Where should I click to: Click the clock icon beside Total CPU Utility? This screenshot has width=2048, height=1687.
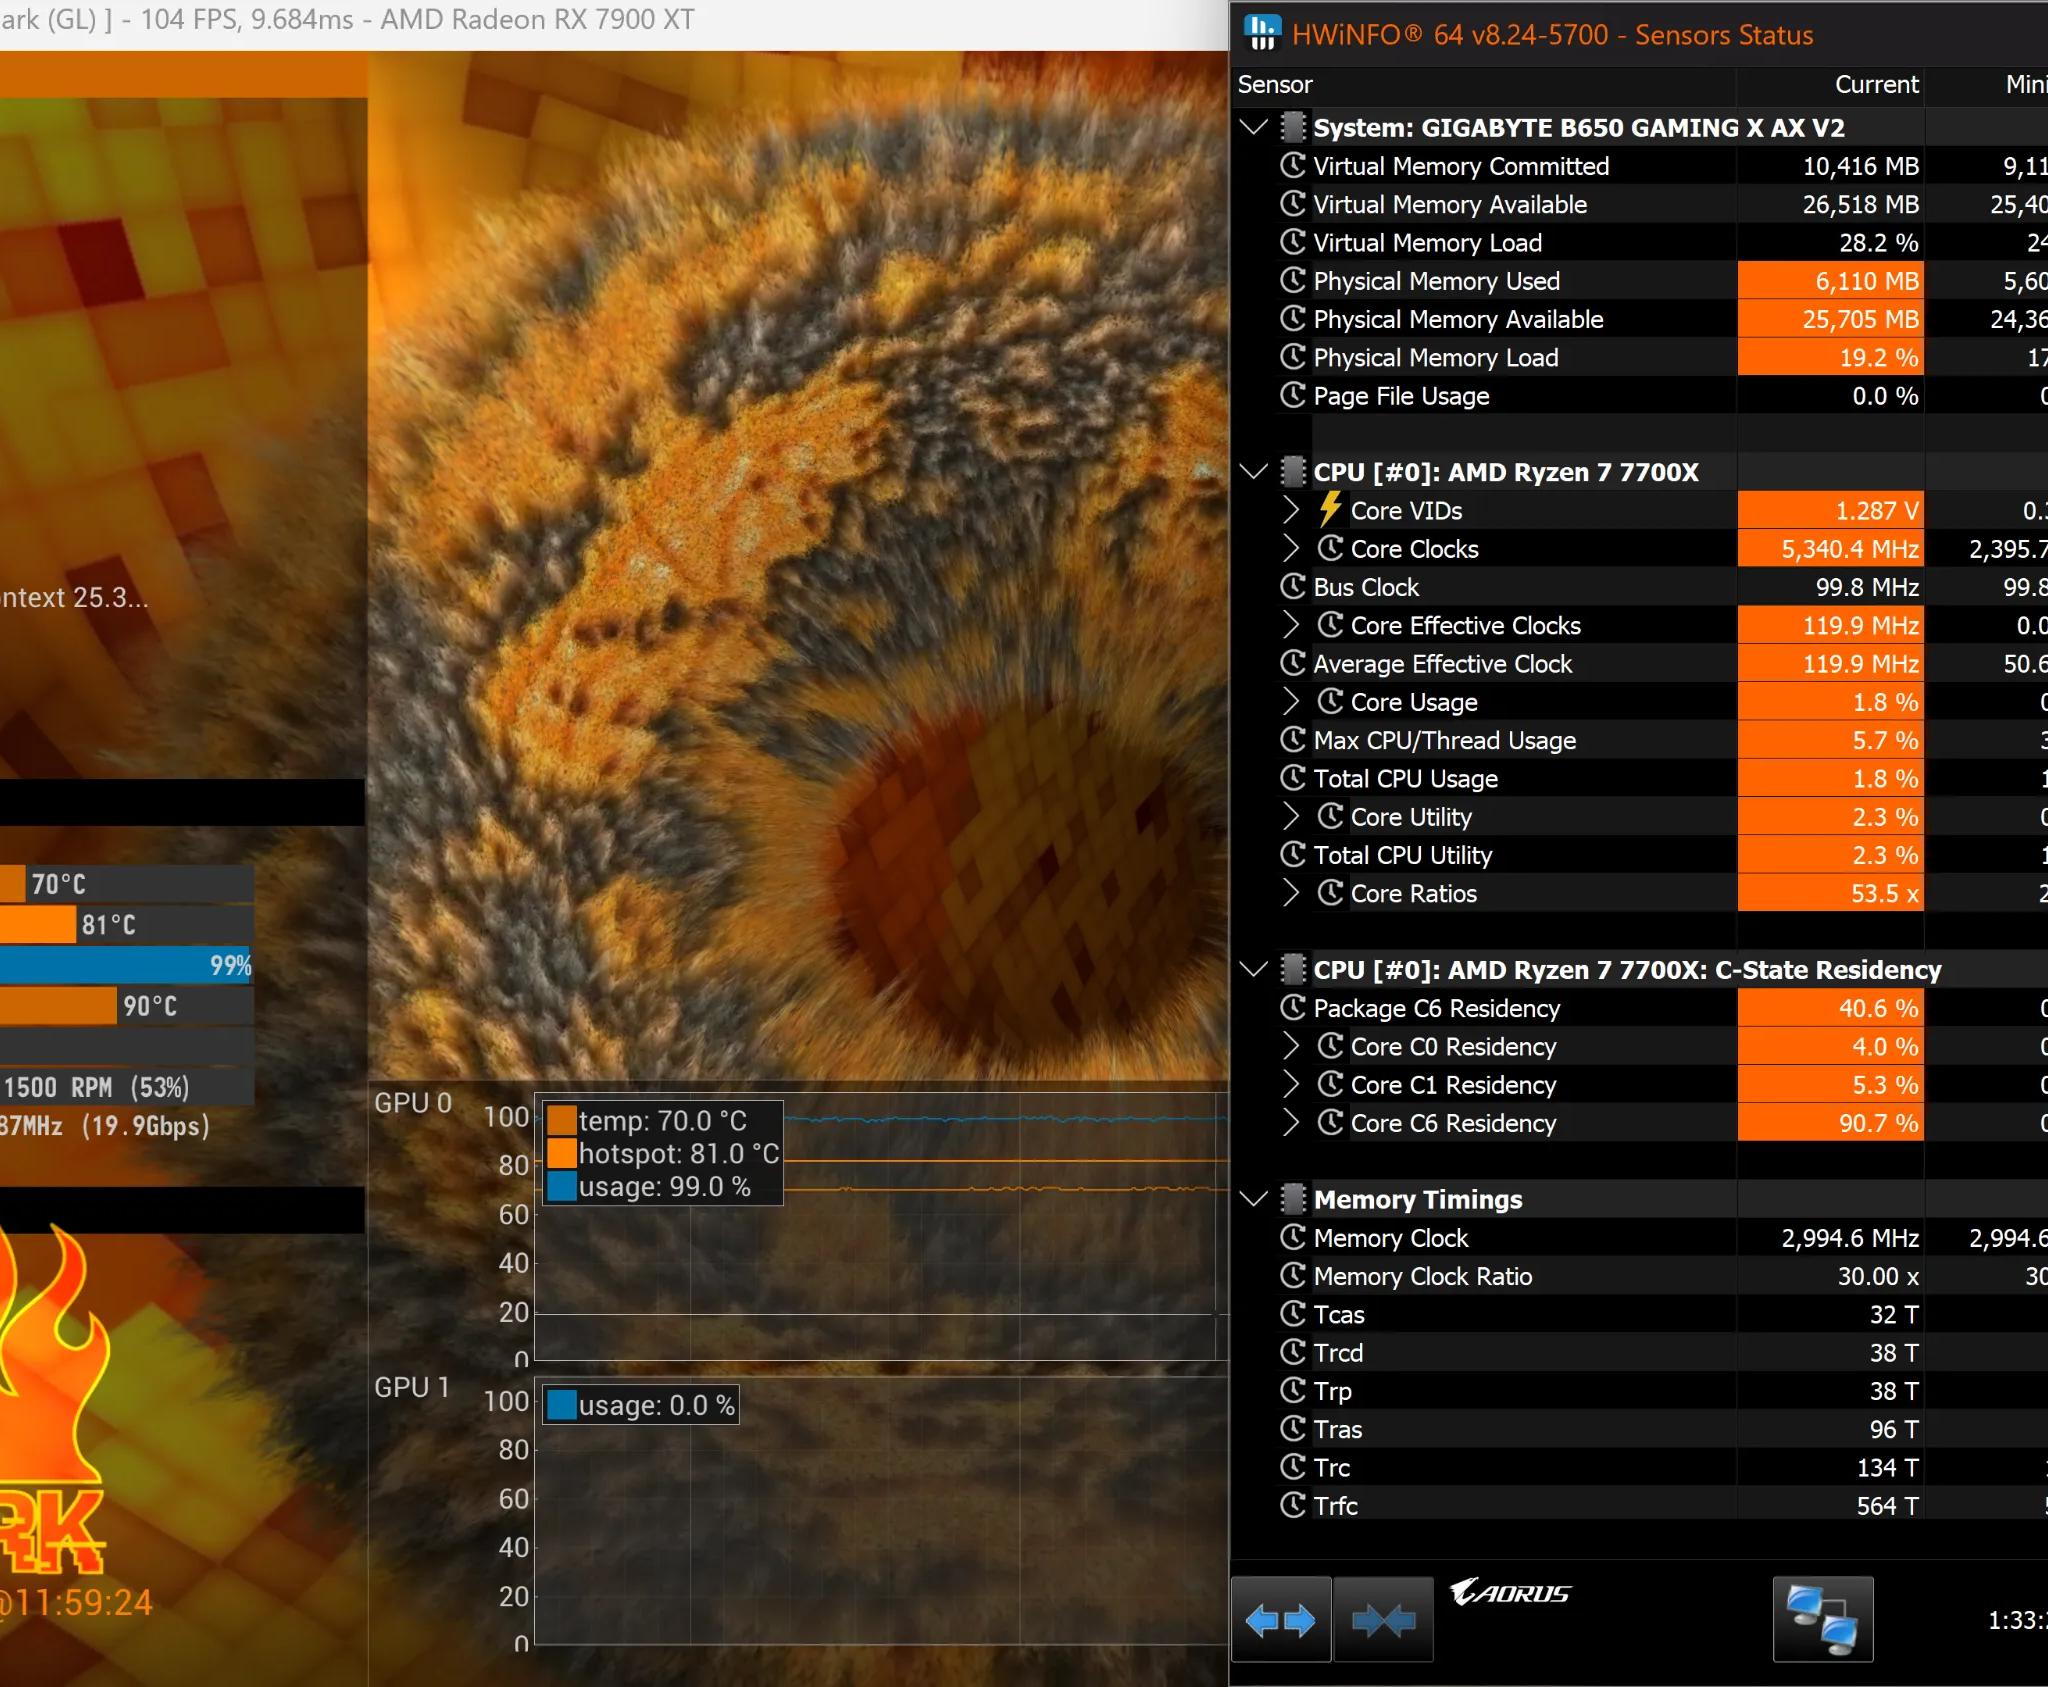(x=1293, y=855)
